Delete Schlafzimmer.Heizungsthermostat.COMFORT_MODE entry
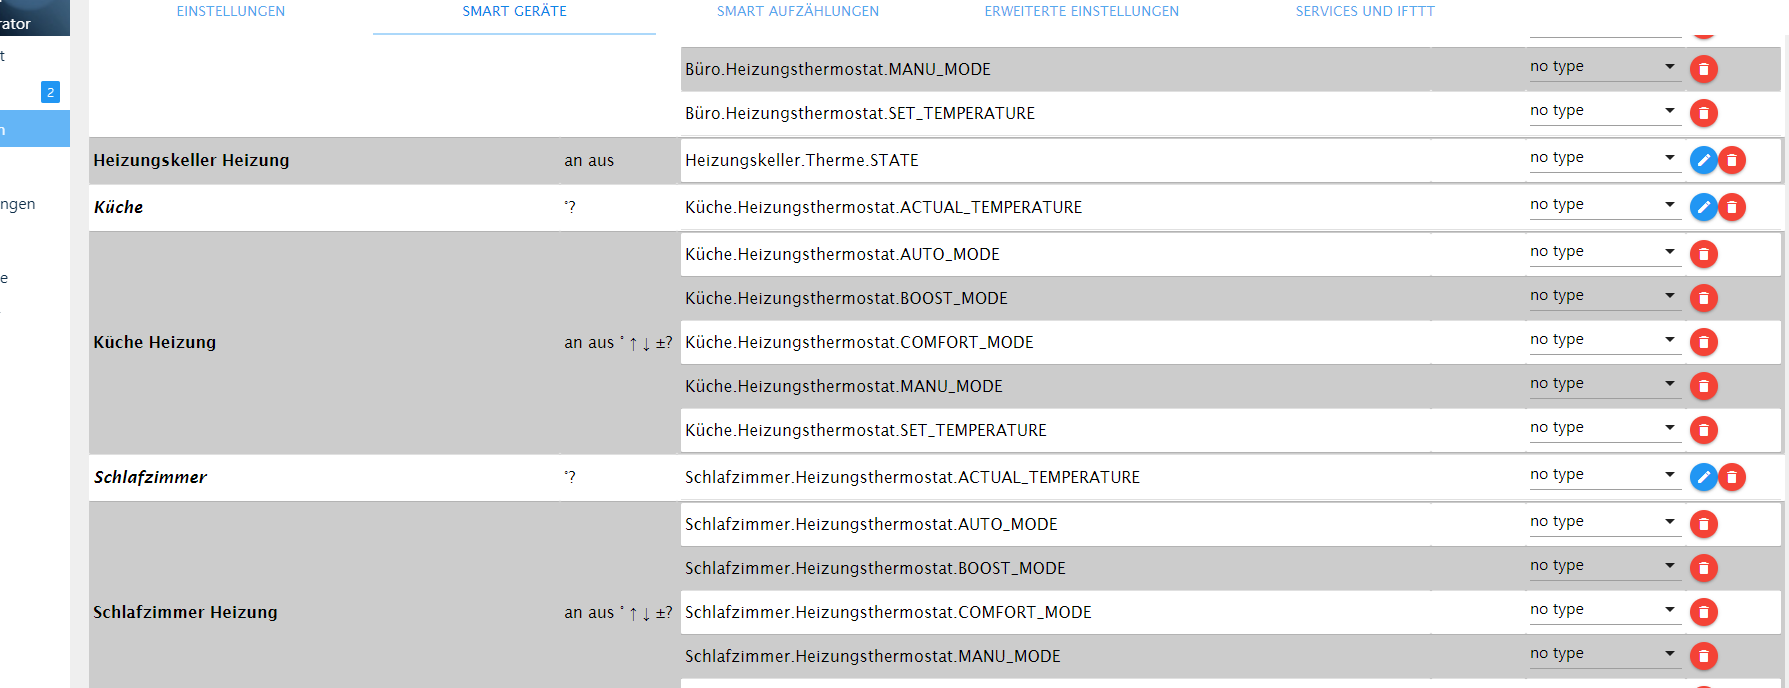 coord(1703,612)
